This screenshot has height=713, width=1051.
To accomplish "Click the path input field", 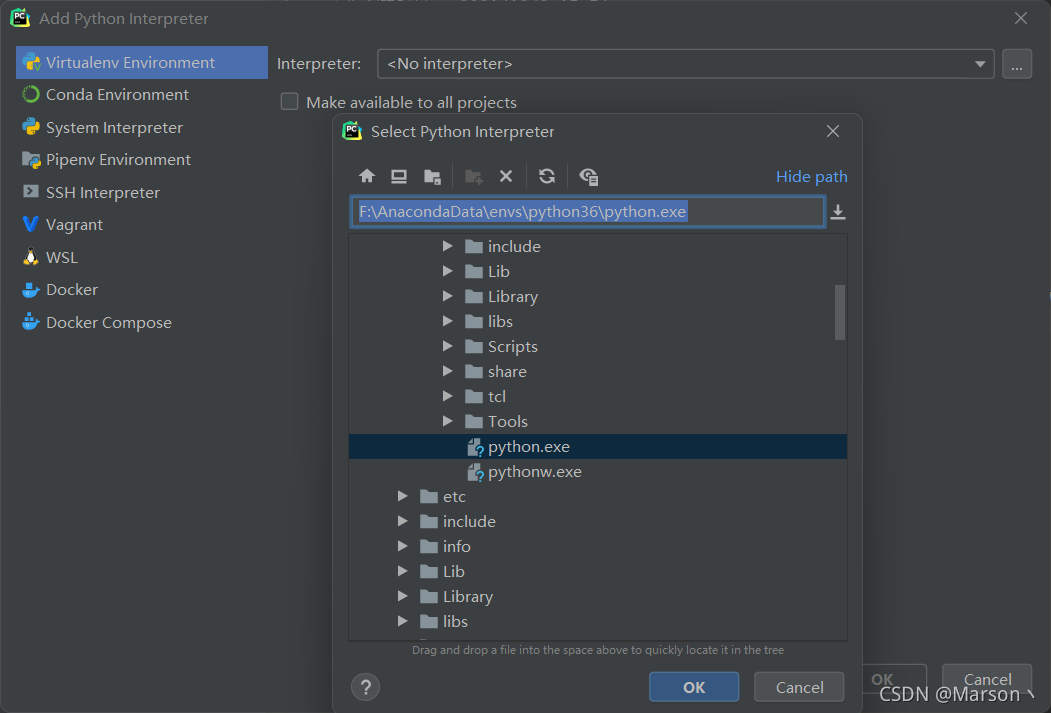I will coord(587,212).
